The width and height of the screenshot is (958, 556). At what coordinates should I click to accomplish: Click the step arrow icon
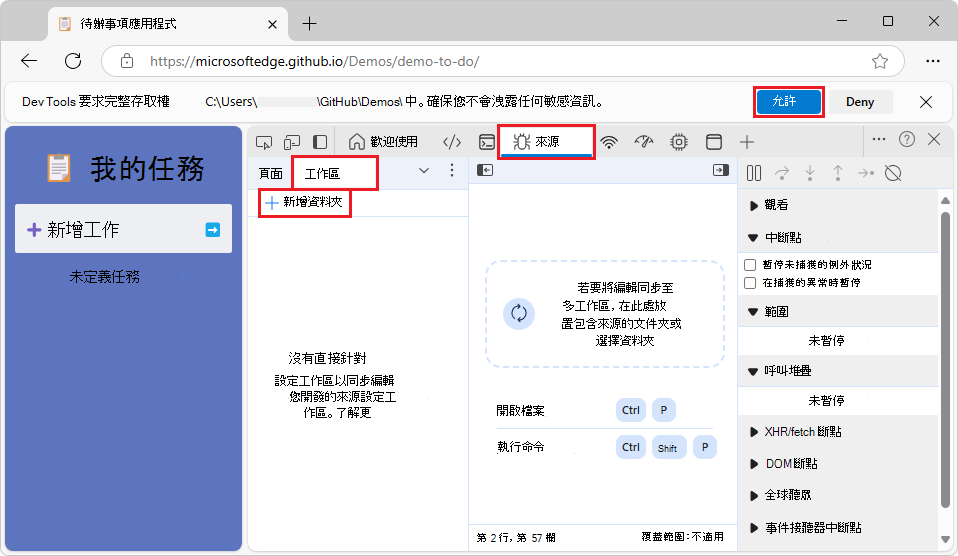click(866, 174)
